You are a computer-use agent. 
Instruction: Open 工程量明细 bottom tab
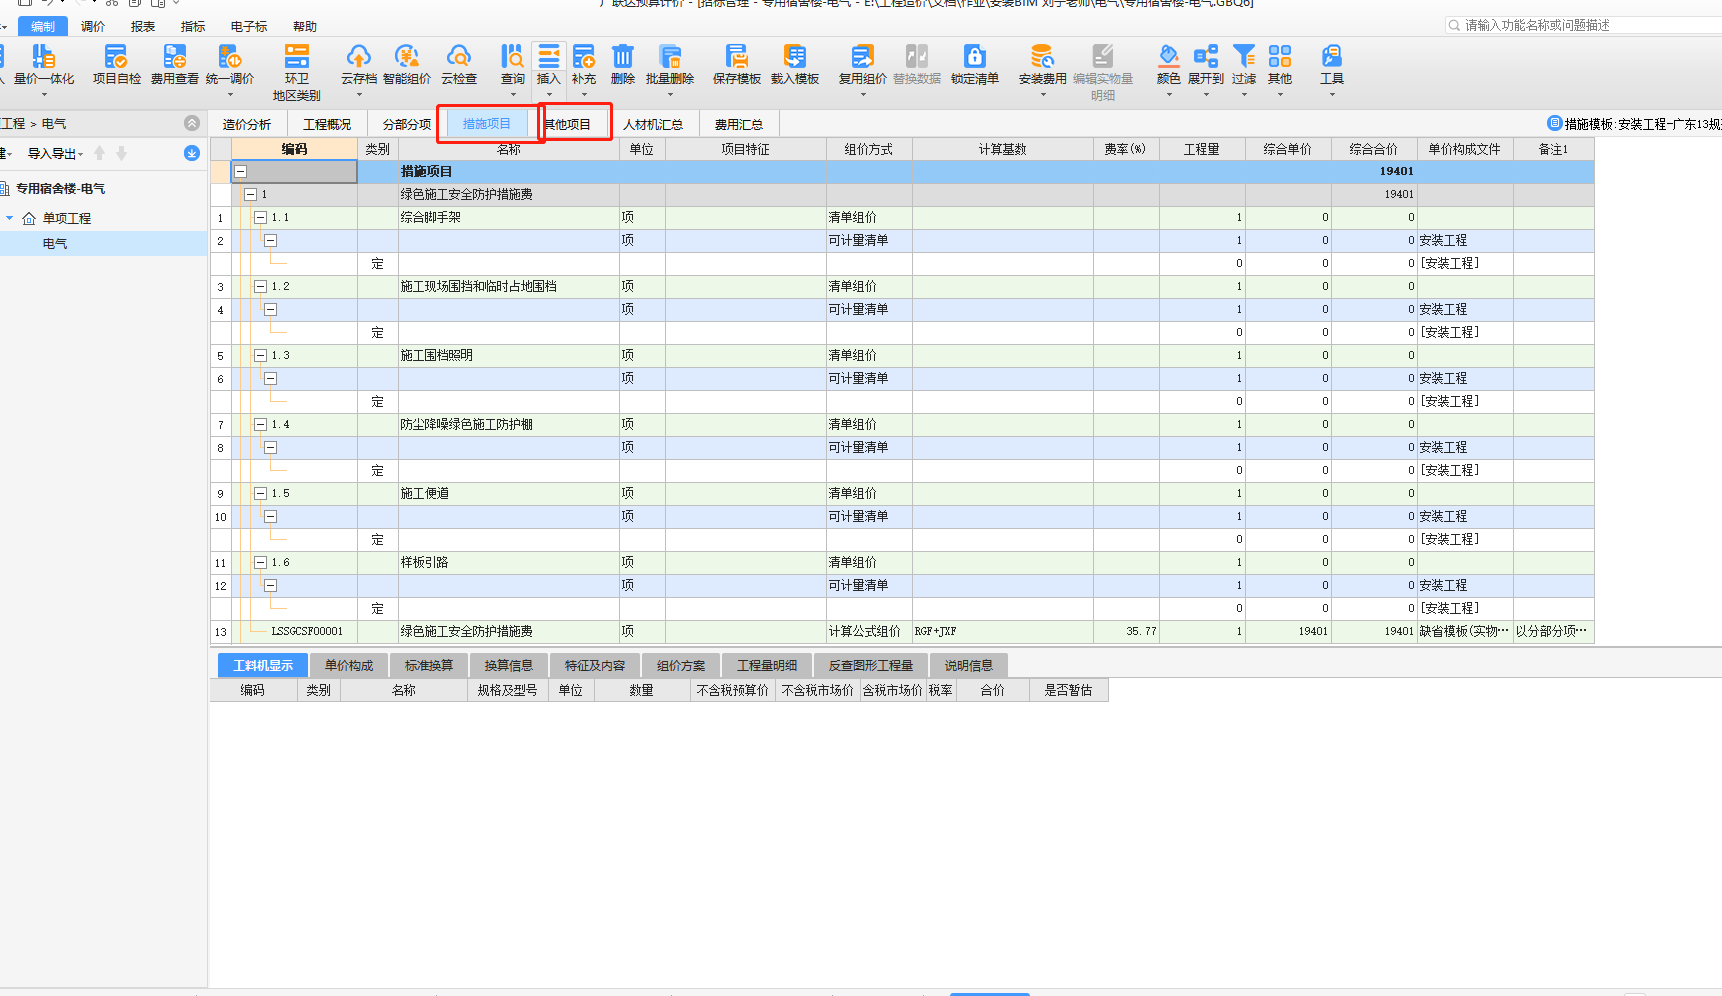[767, 665]
